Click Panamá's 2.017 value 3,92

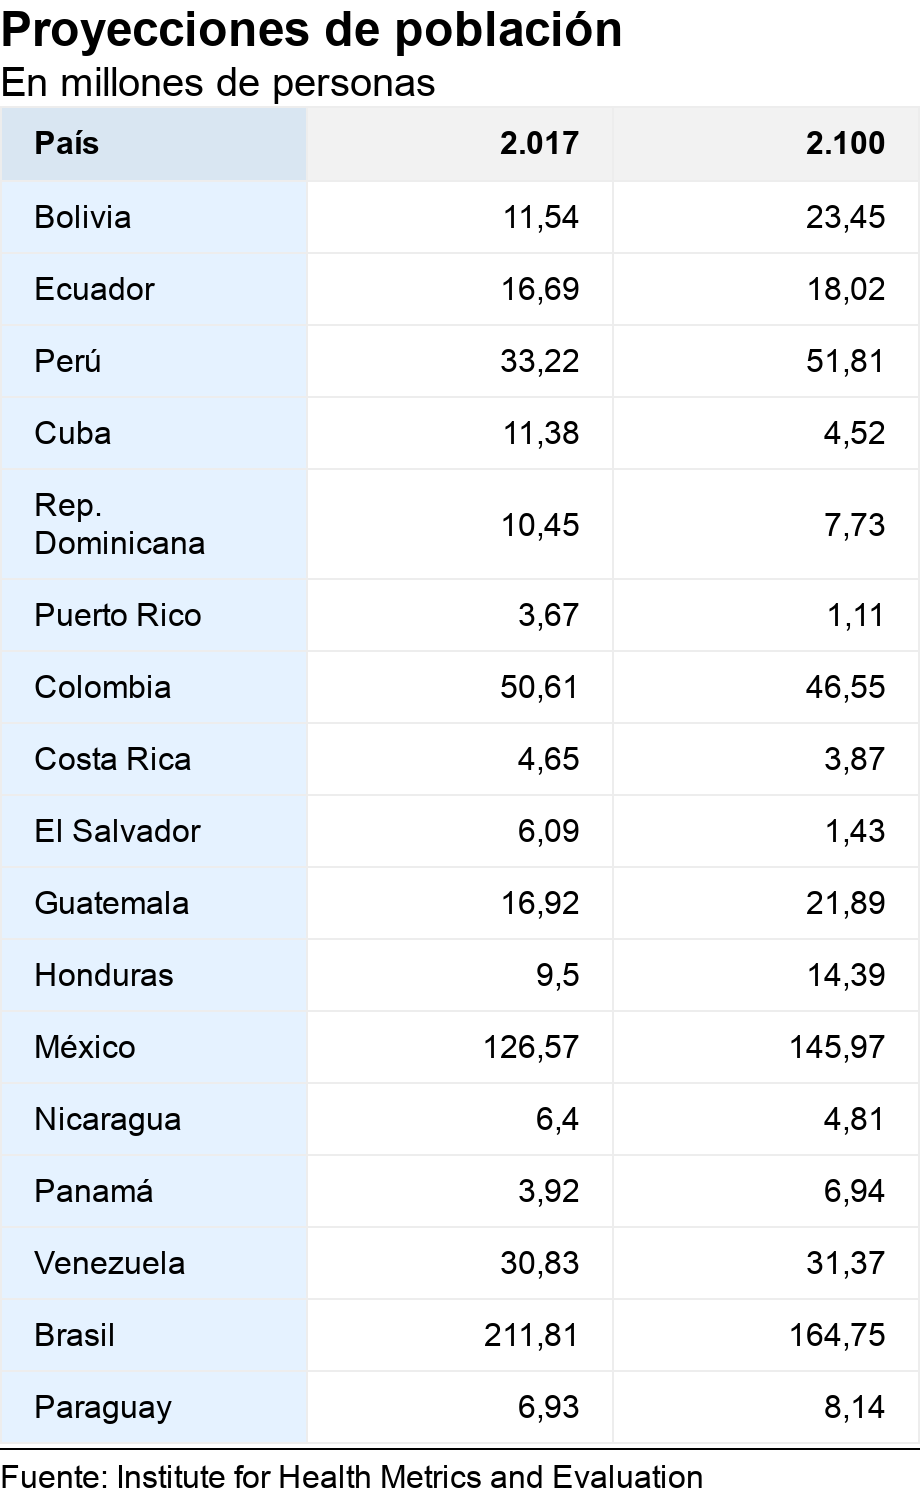pyautogui.click(x=548, y=1191)
